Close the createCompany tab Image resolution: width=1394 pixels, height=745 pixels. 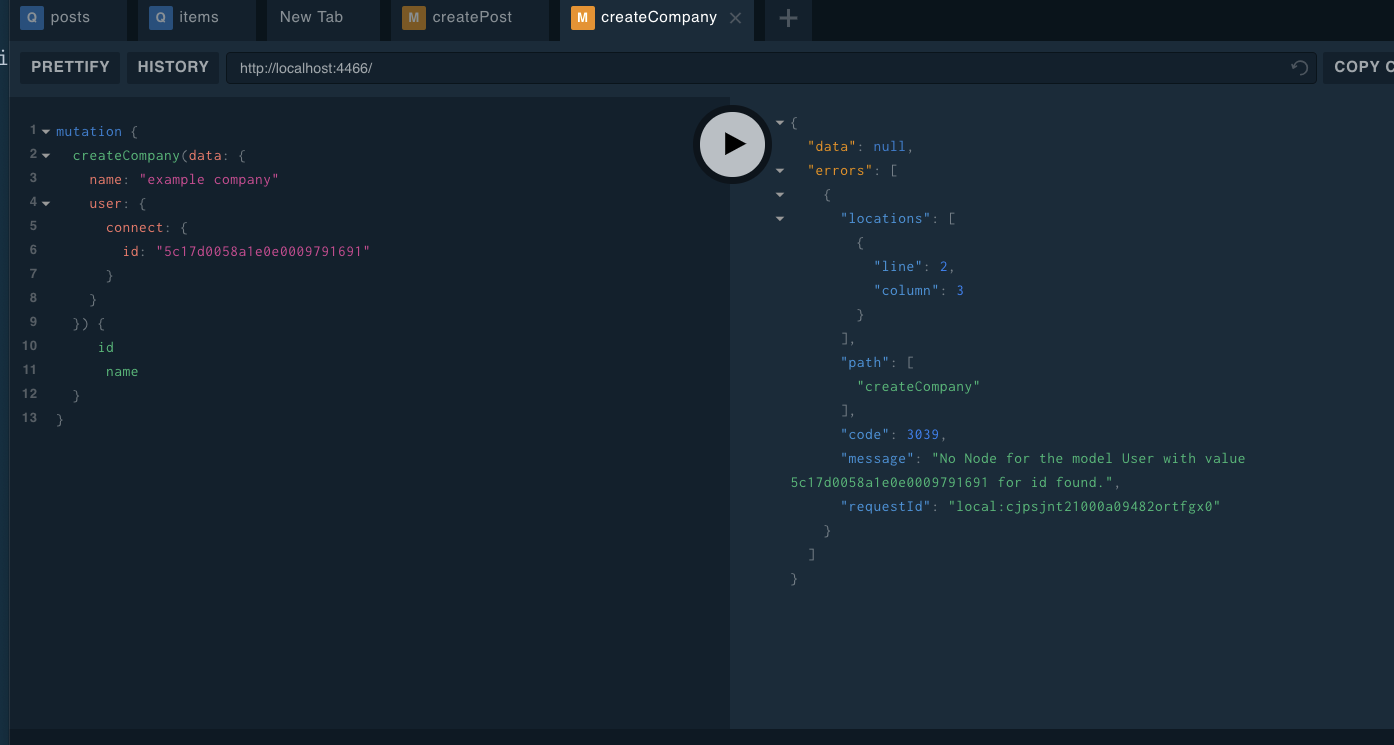coord(736,18)
